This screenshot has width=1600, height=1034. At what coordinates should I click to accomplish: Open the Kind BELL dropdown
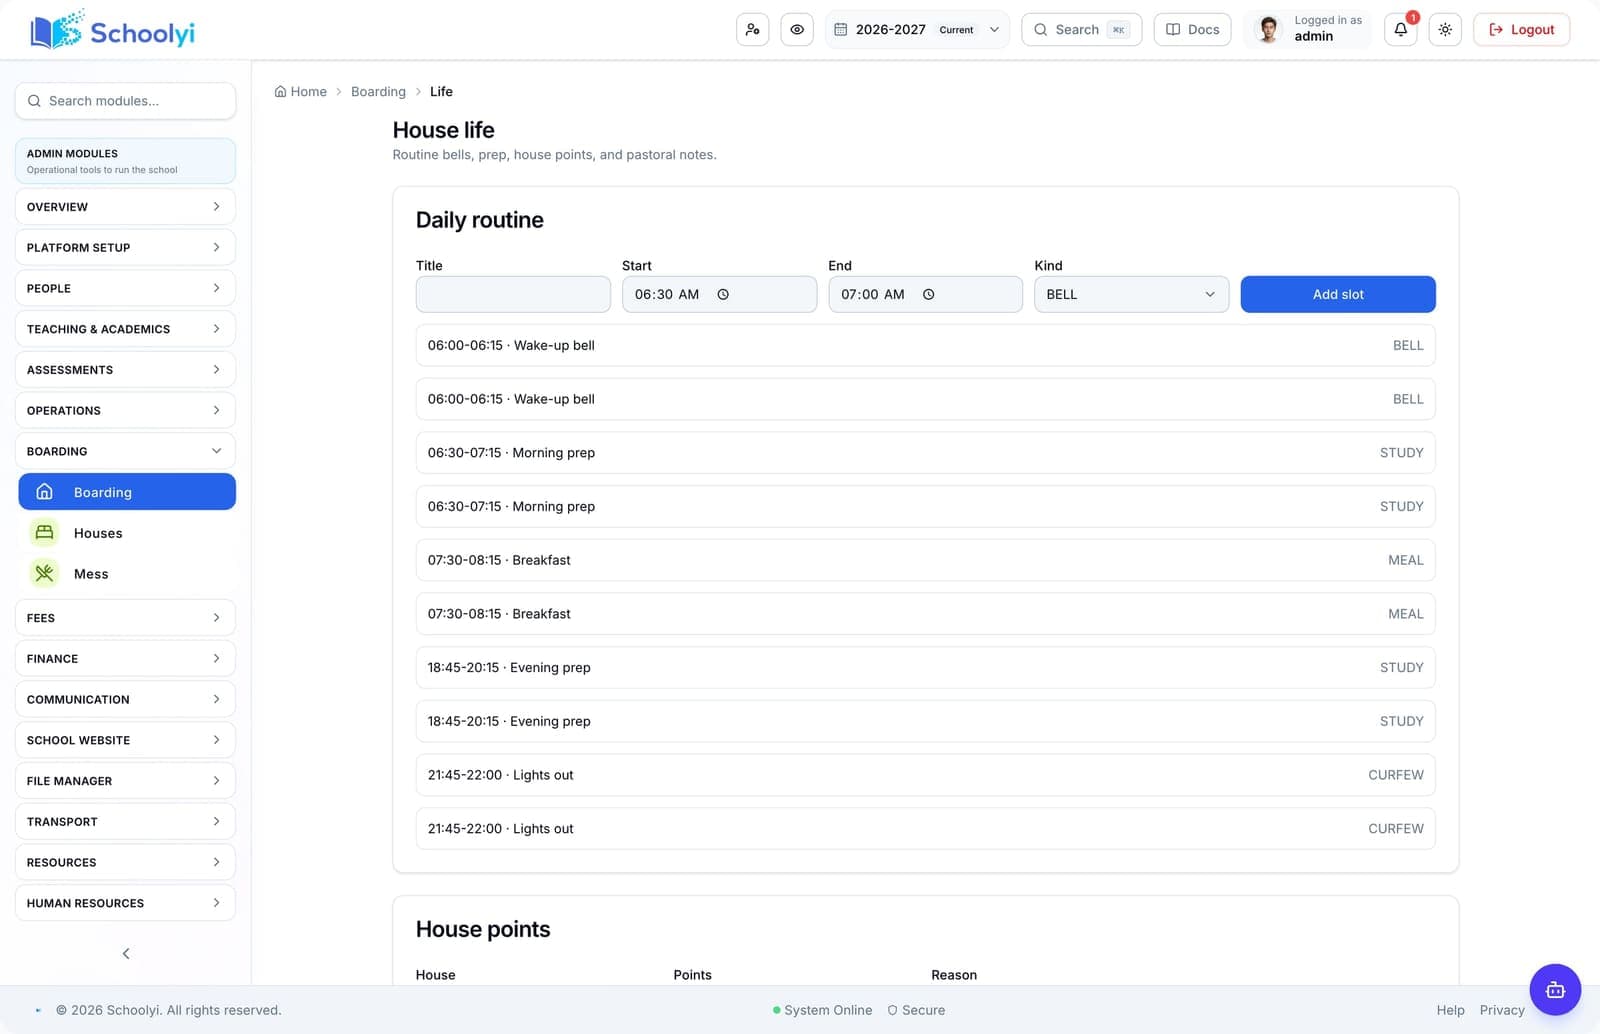tap(1131, 295)
